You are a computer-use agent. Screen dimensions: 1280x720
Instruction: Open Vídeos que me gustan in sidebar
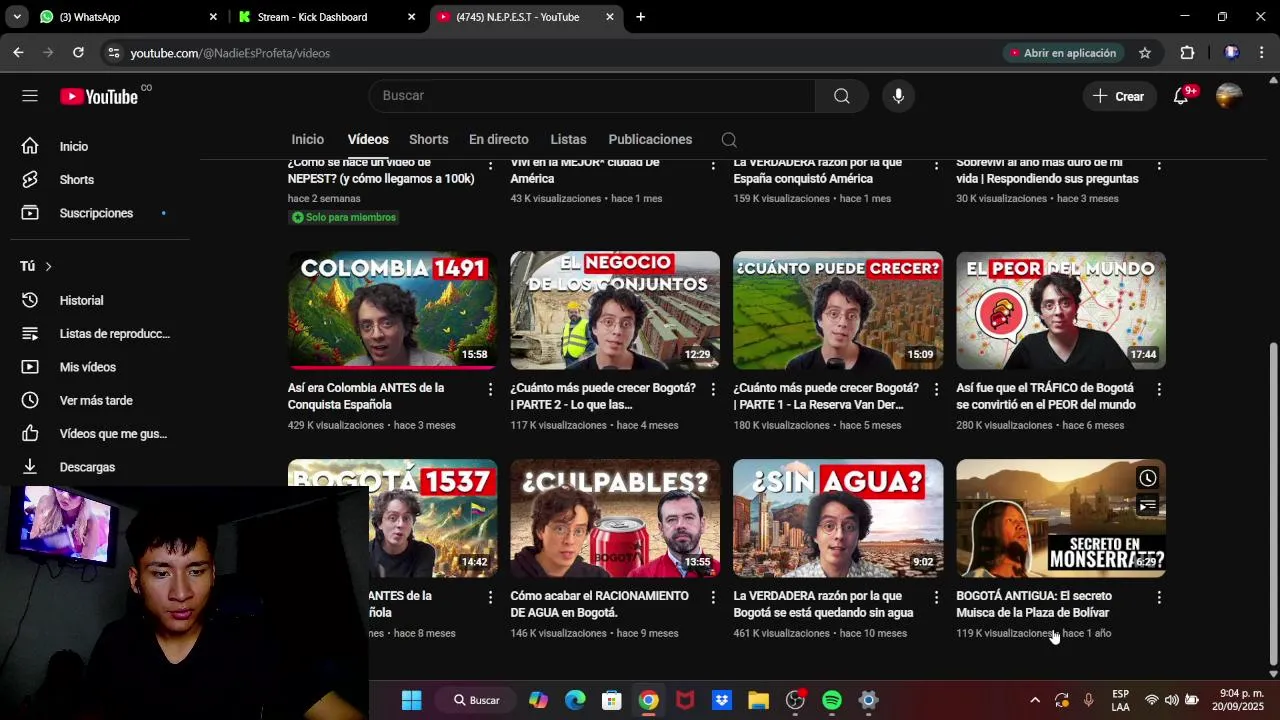click(95, 434)
